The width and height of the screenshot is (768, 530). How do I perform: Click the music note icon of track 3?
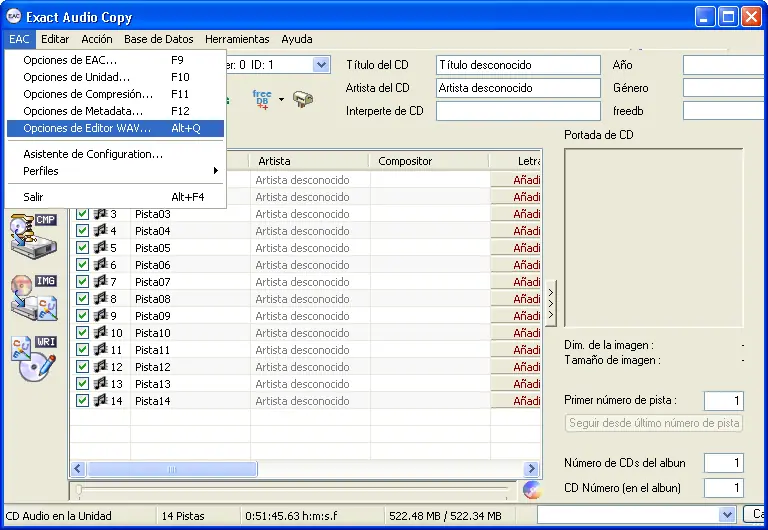tap(100, 214)
